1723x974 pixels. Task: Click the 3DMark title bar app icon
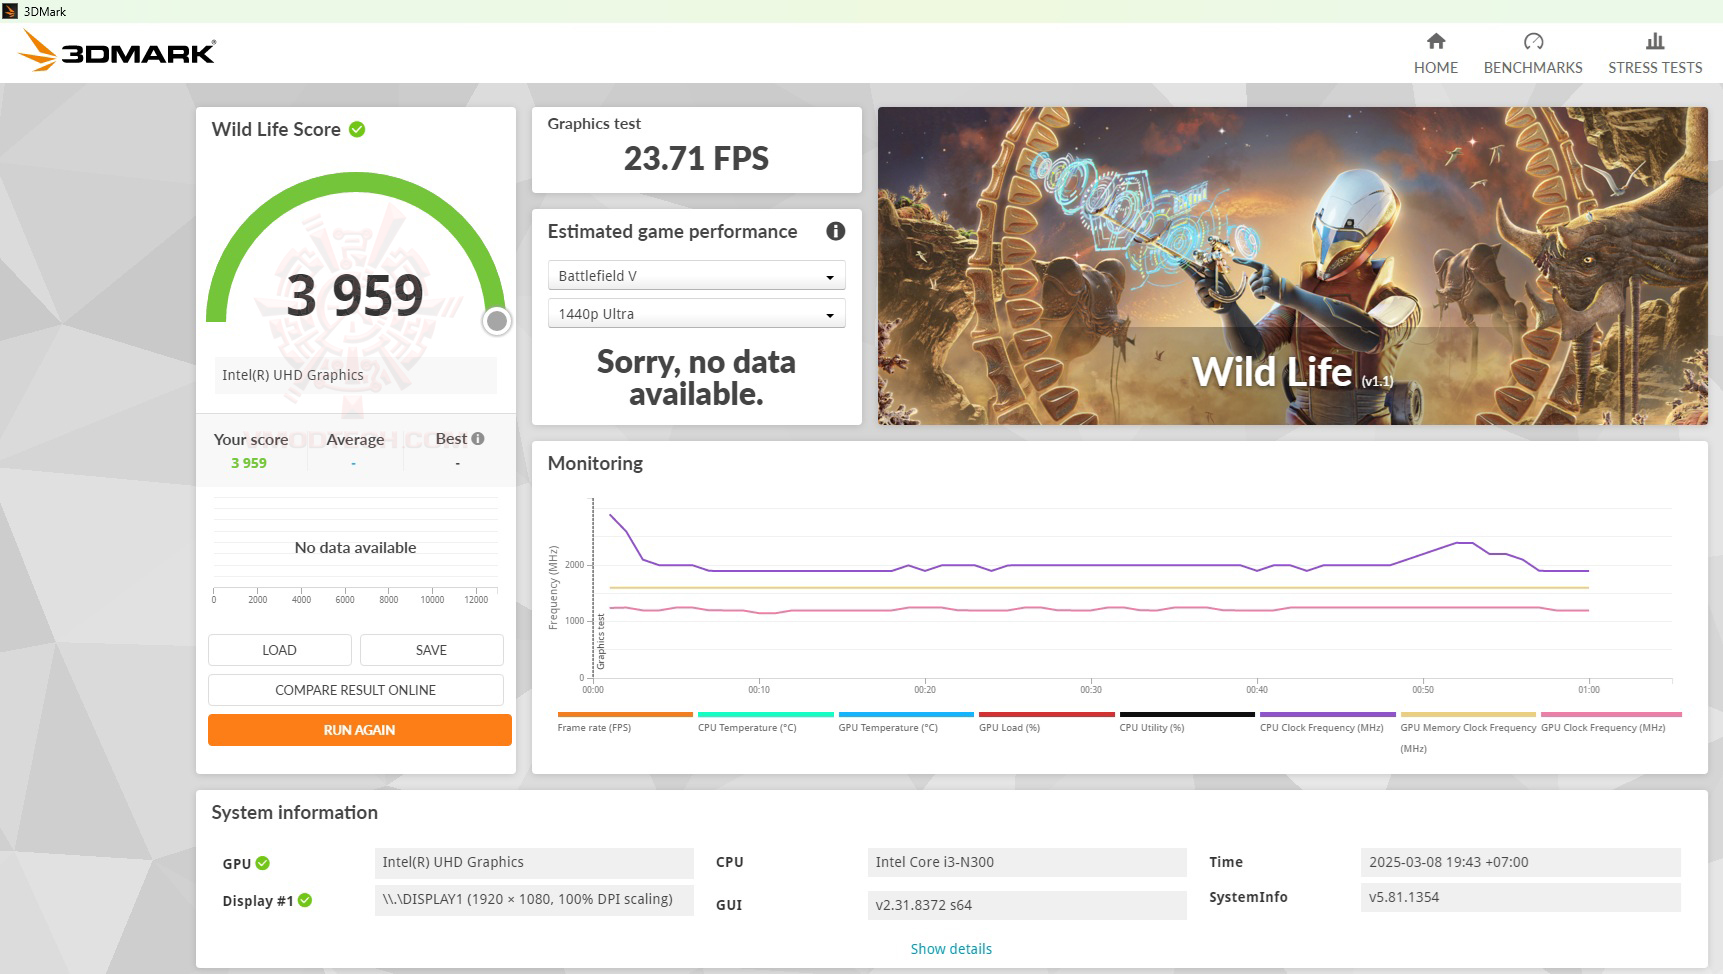[10, 11]
